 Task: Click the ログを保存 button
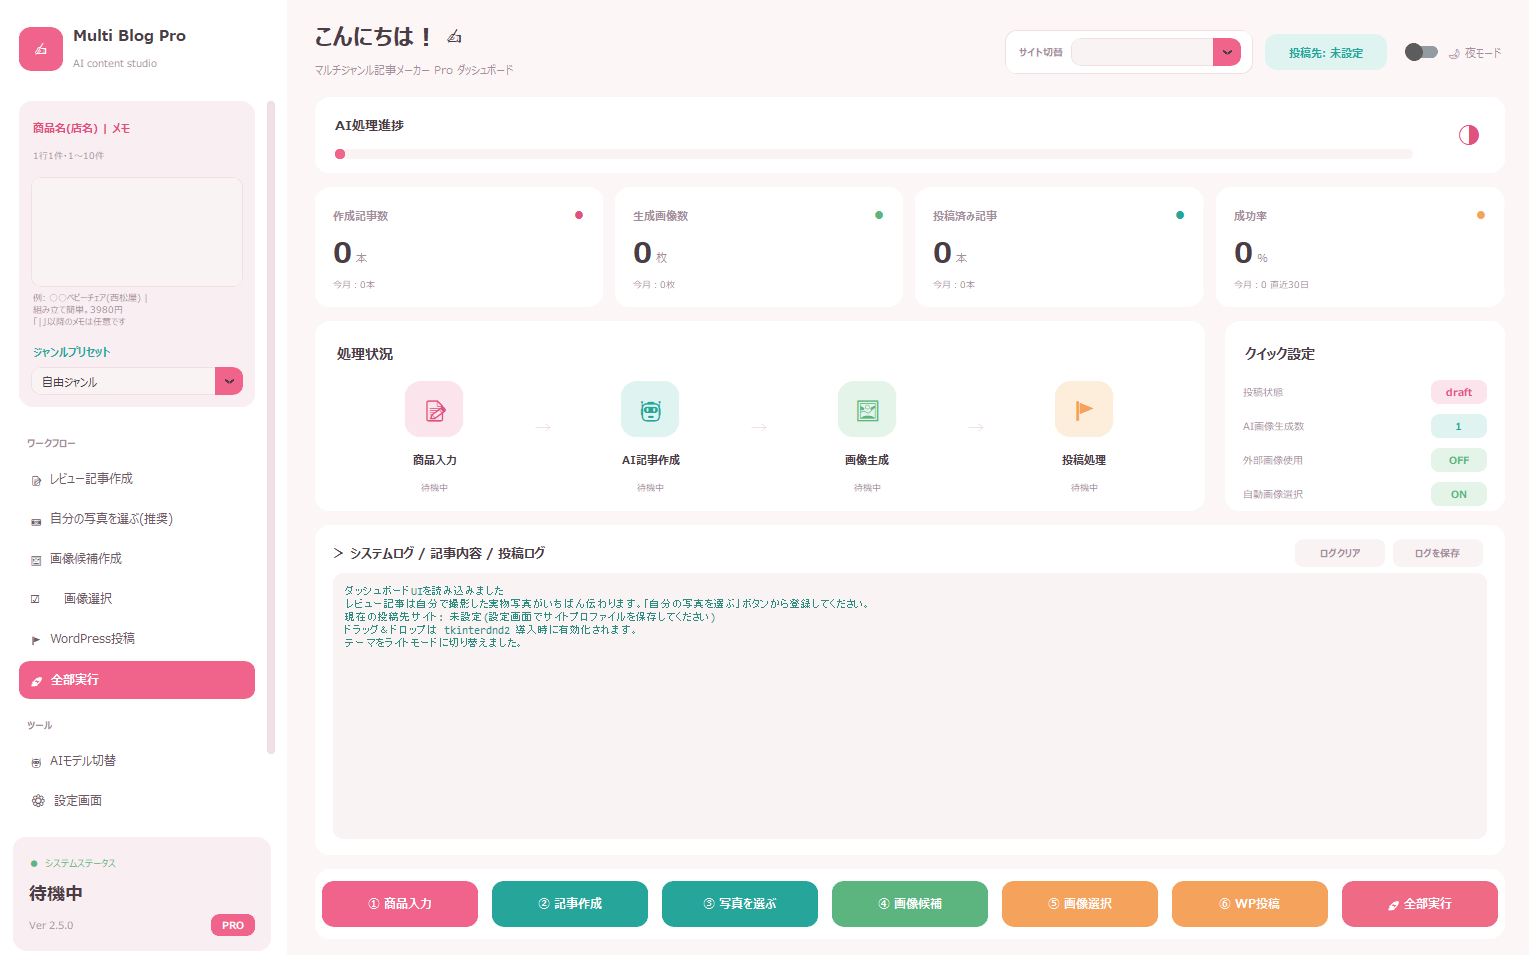pos(1437,553)
